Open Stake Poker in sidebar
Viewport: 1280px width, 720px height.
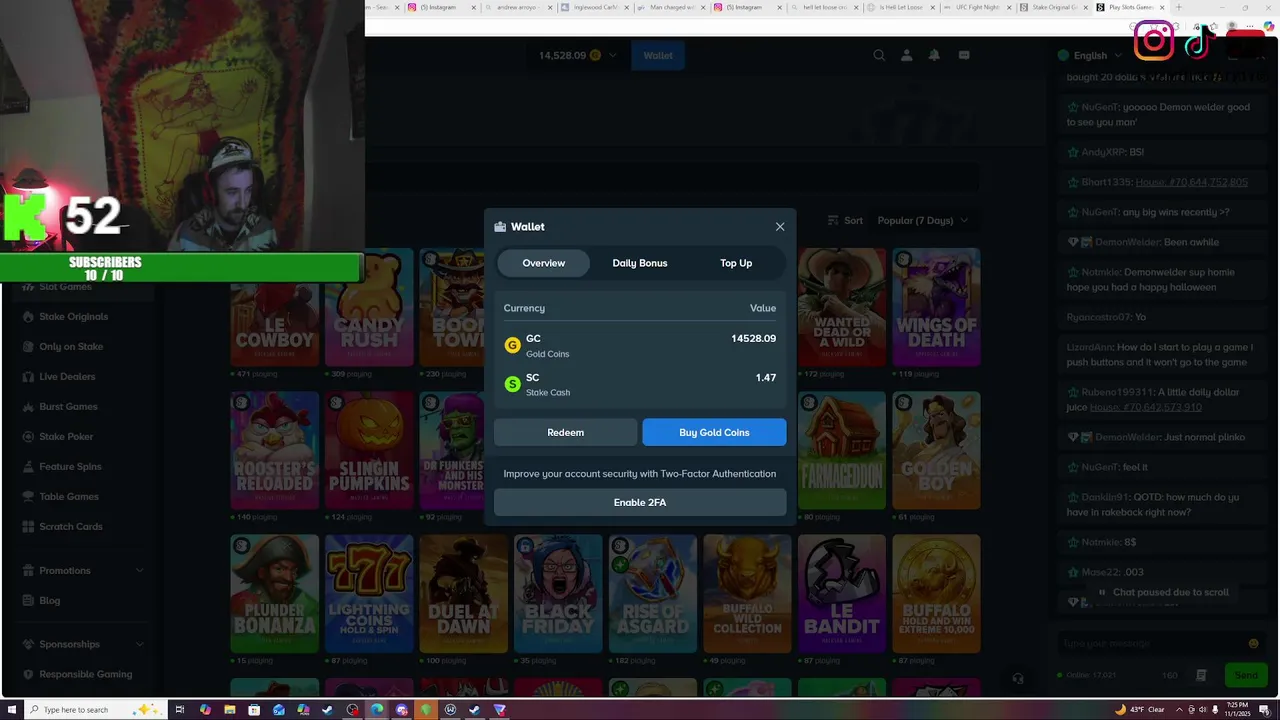point(66,437)
